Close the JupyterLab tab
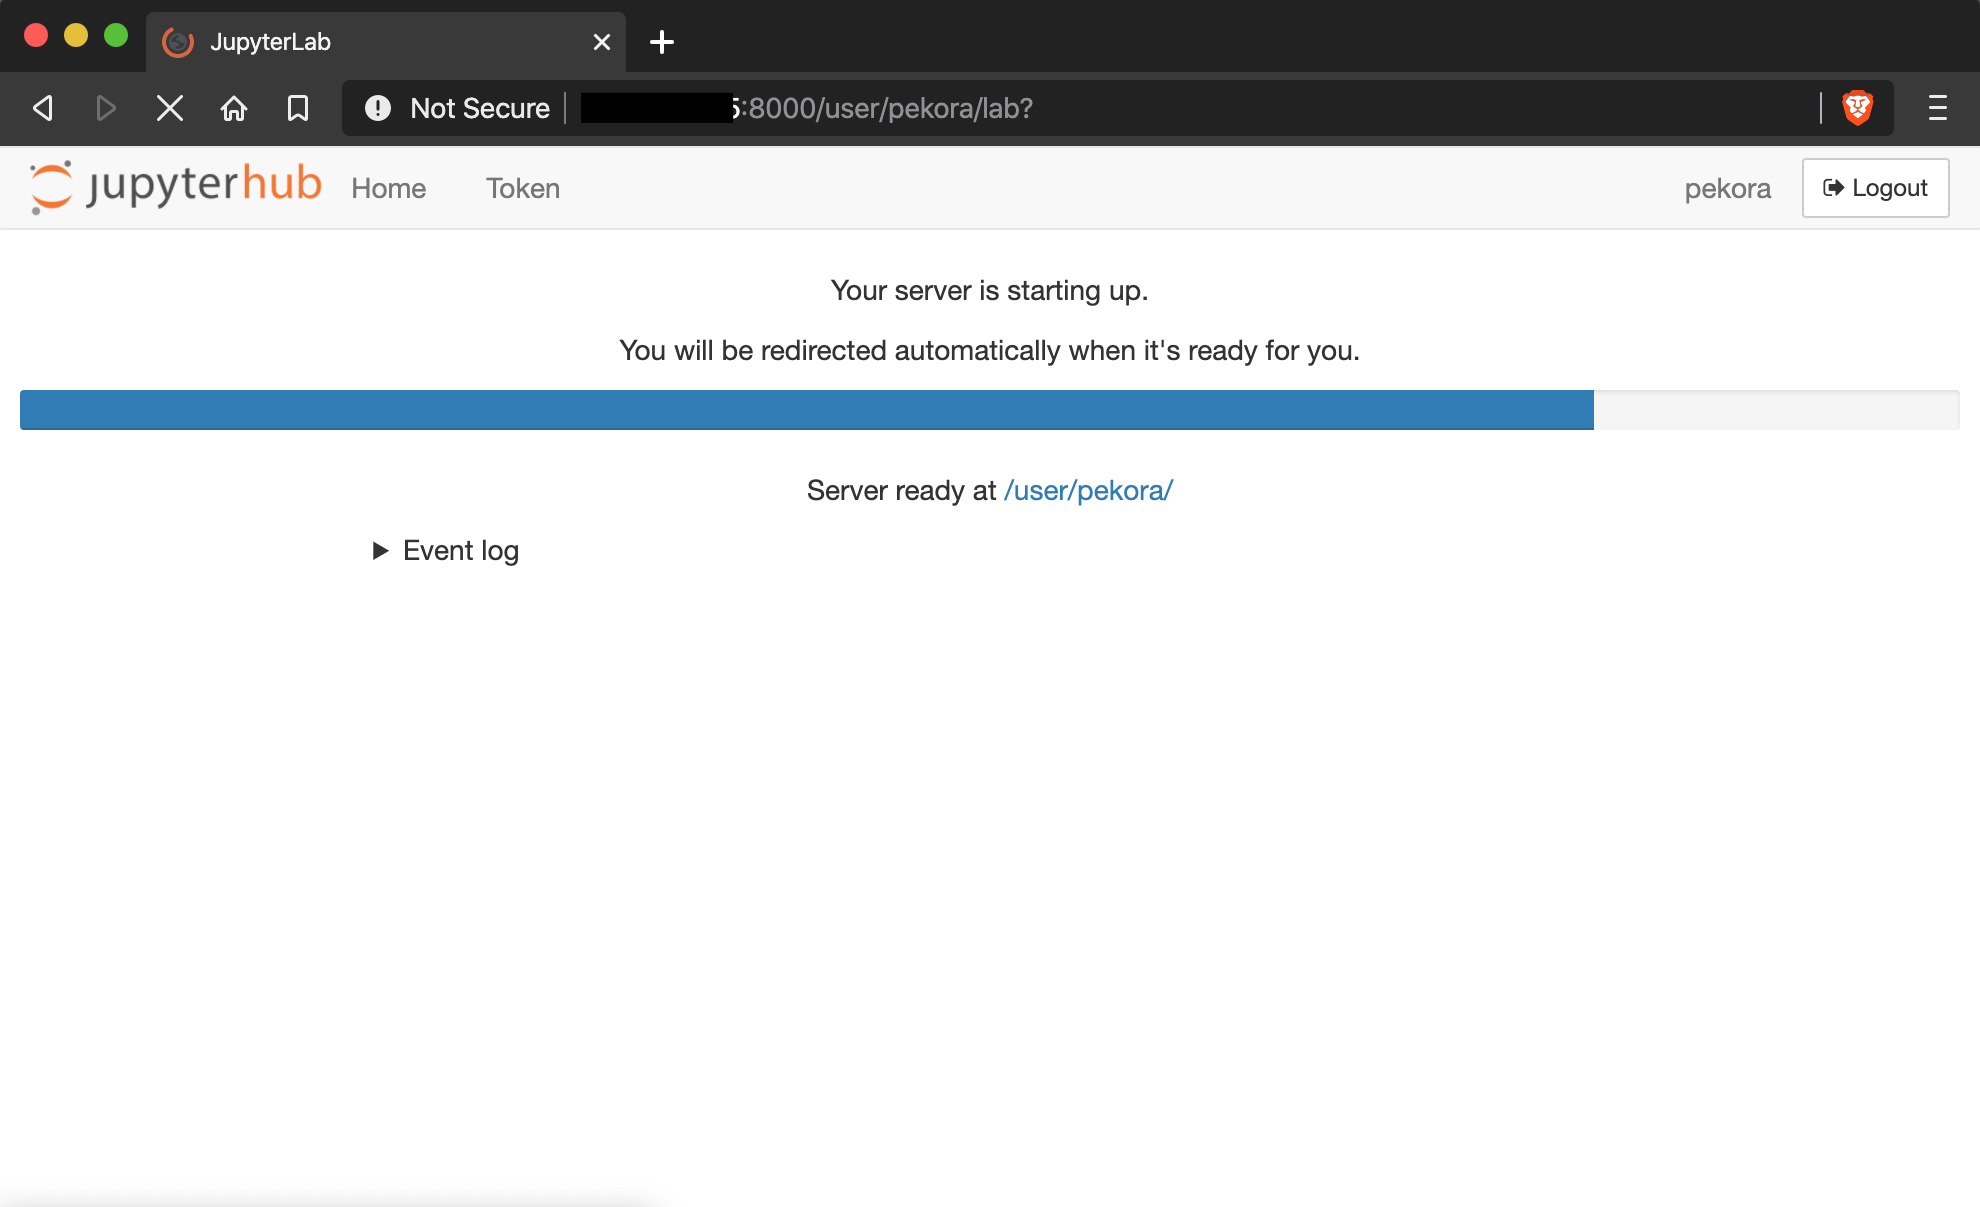Screen dimensions: 1980x1207 [602, 42]
